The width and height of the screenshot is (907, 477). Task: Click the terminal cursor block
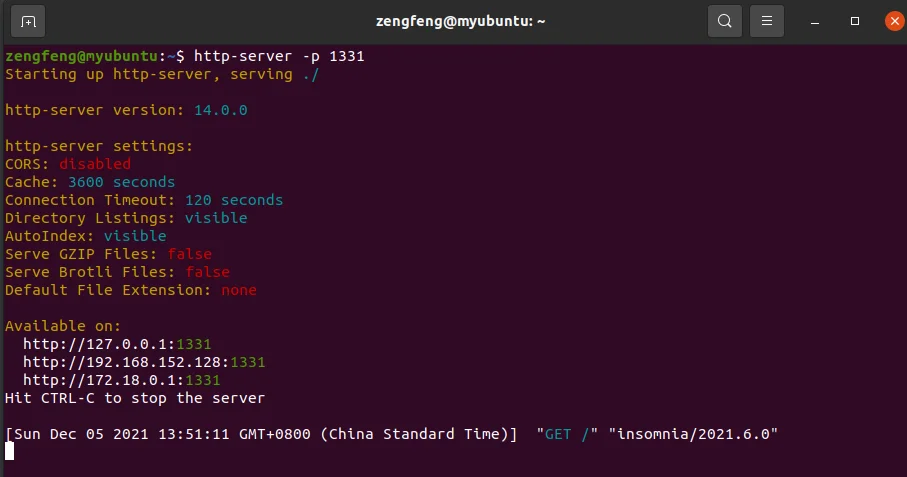pos(9,451)
